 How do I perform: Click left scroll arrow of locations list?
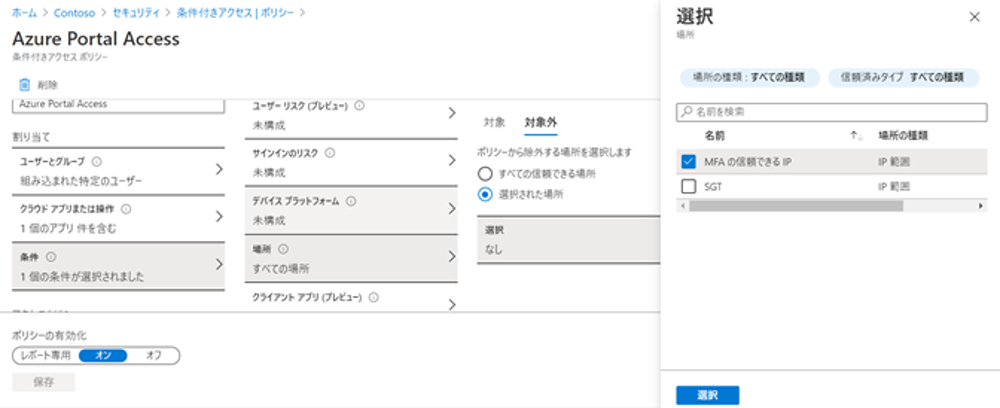click(682, 206)
